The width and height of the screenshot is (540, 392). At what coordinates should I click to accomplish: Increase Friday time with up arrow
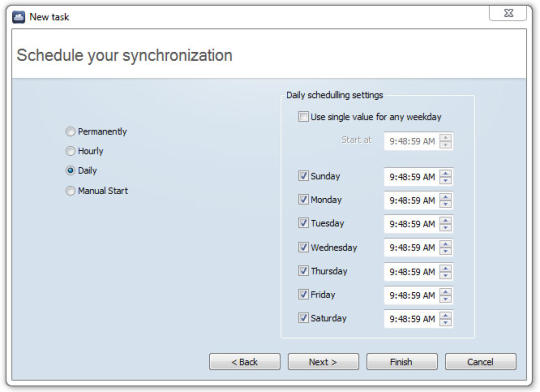point(446,292)
